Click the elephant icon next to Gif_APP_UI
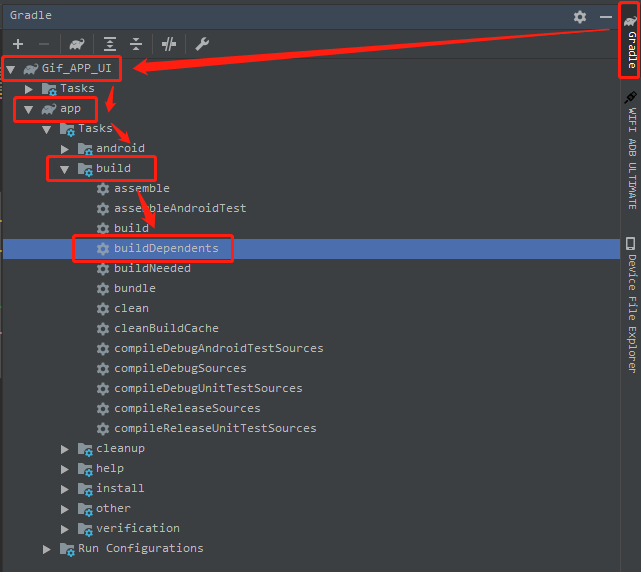 pyautogui.click(x=31, y=69)
